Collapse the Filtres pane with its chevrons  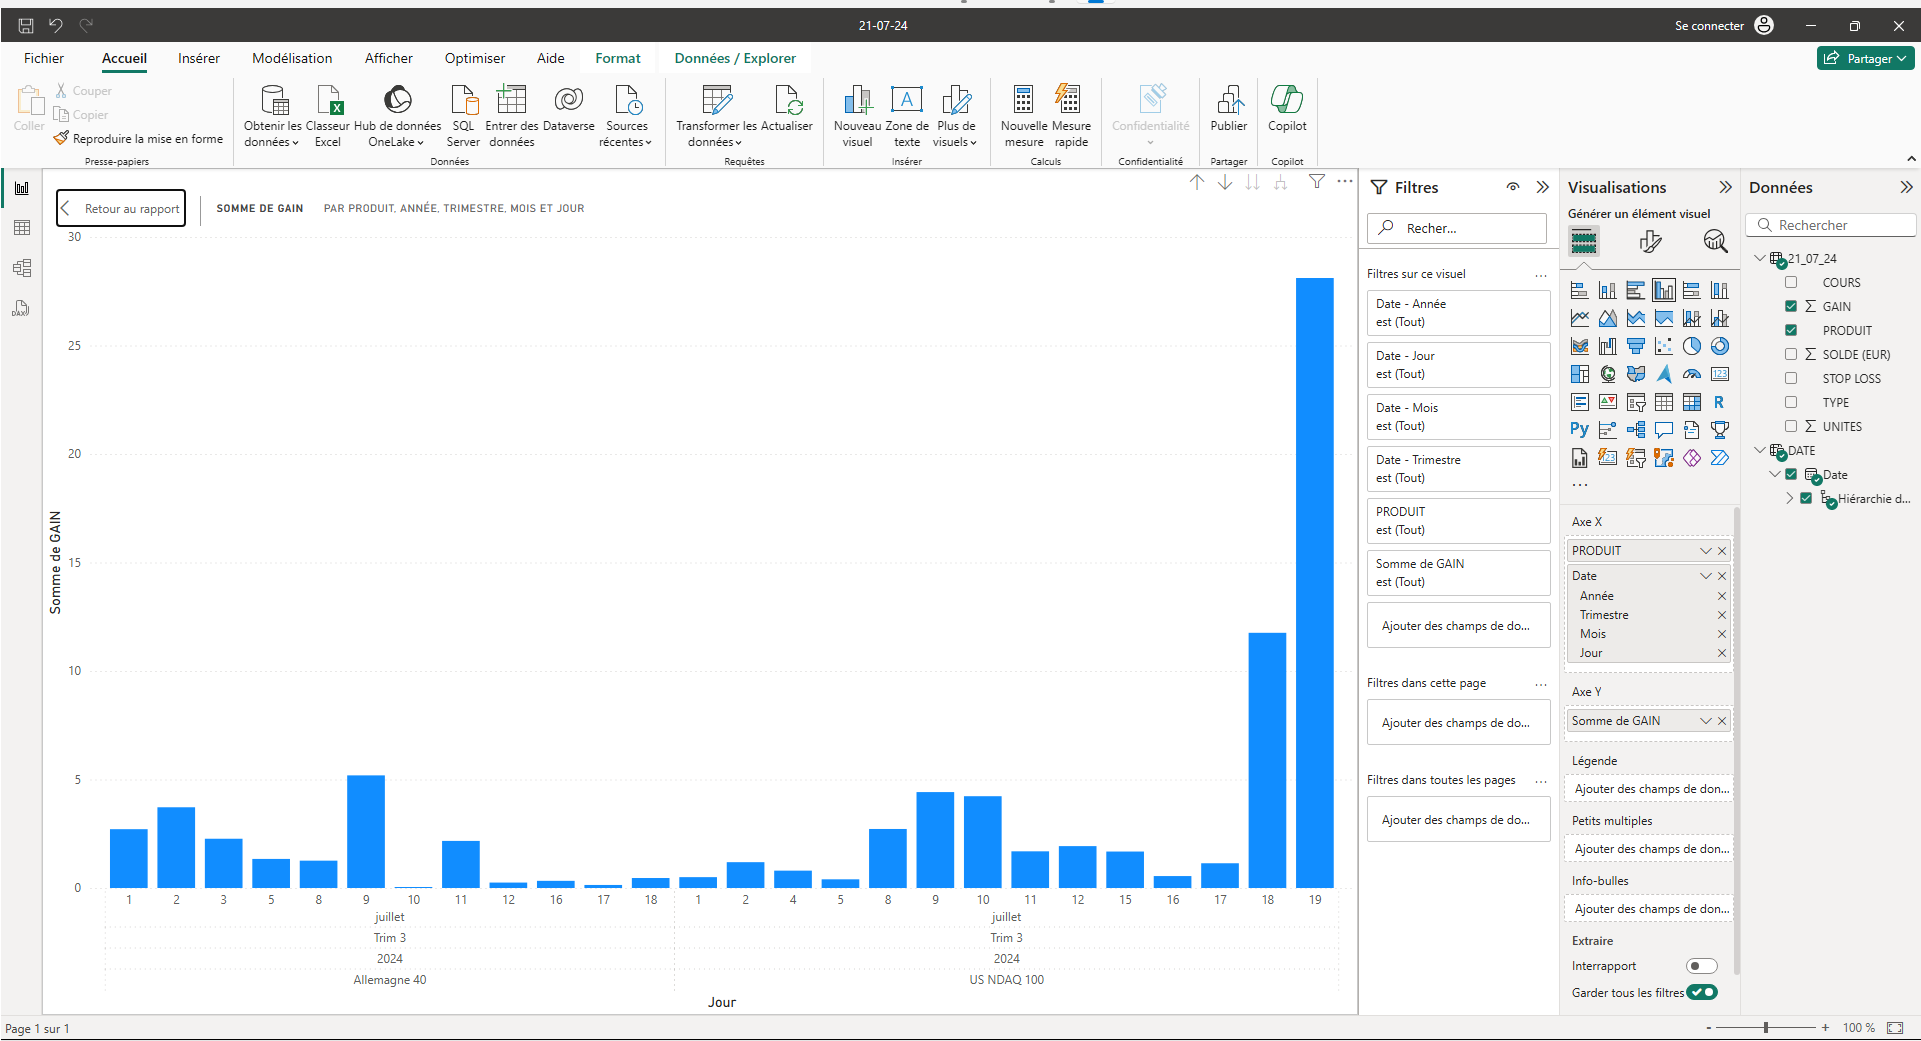1543,187
